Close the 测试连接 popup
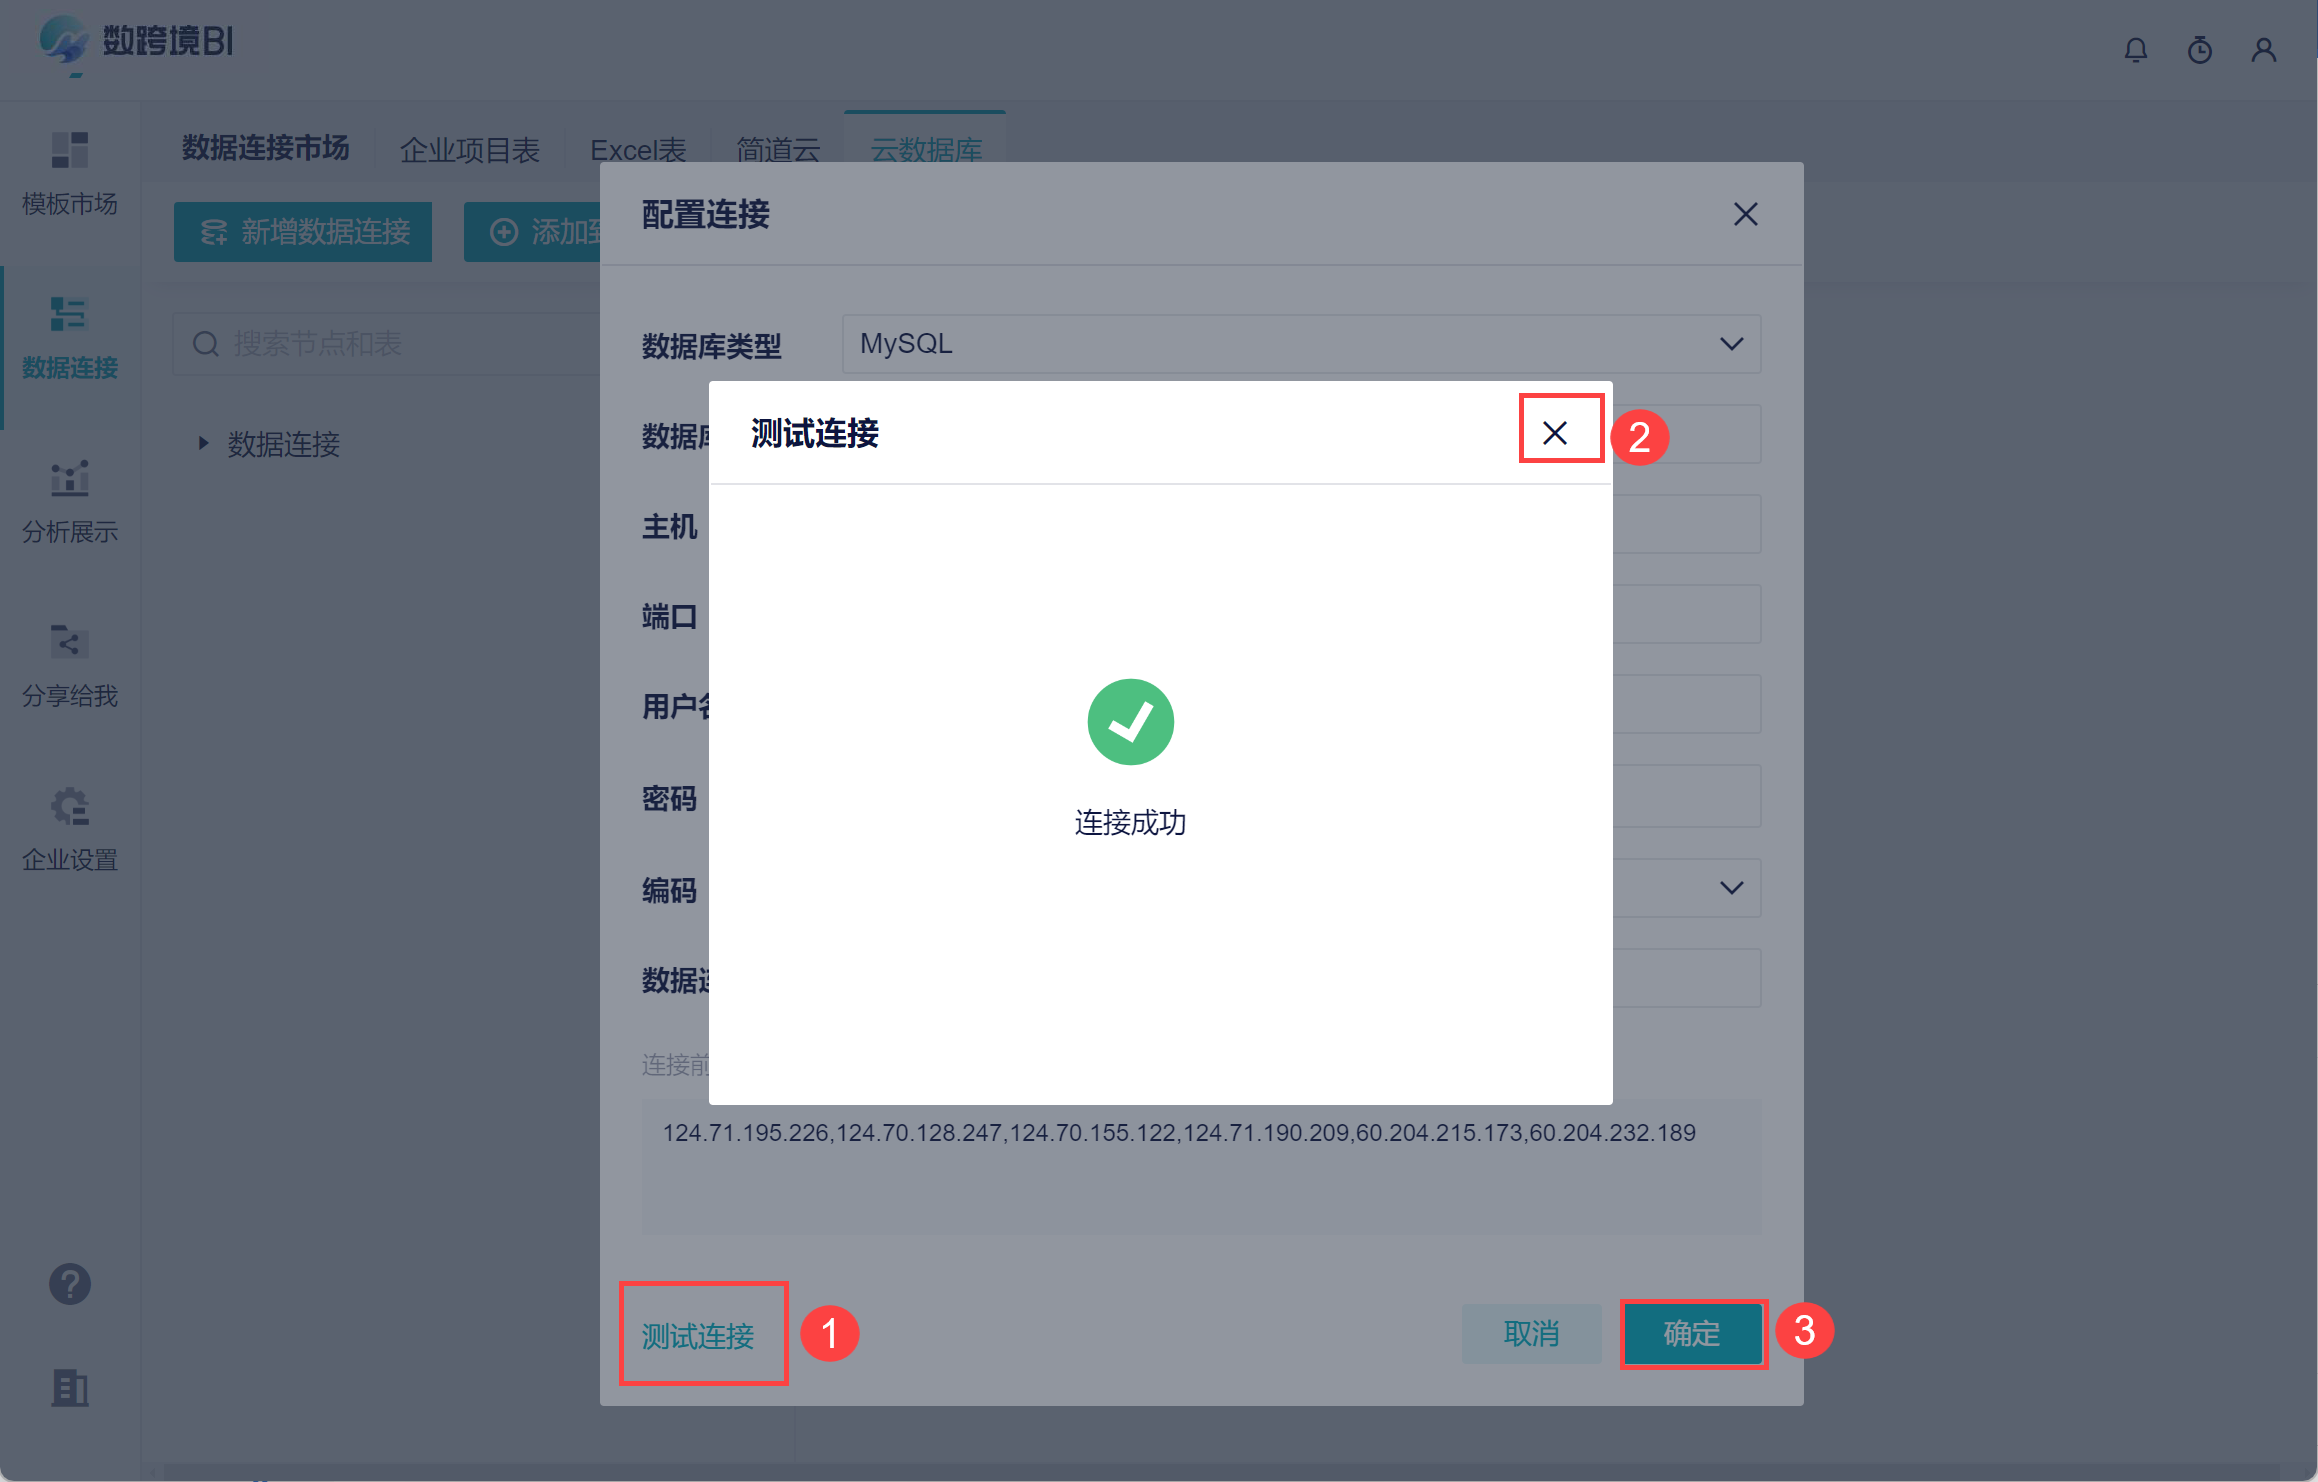Viewport: 2318px width, 1482px height. (x=1555, y=433)
